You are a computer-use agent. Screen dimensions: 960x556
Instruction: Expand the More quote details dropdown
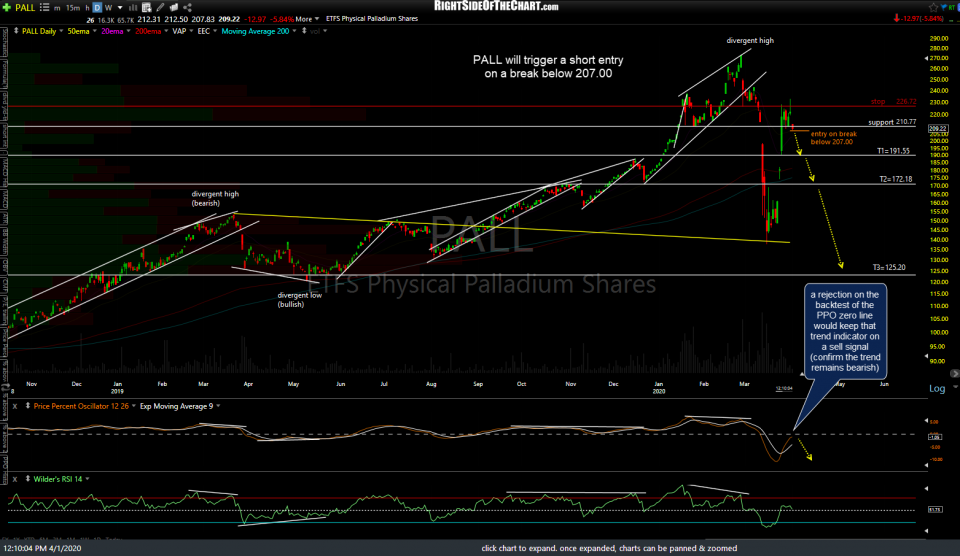[x=307, y=19]
